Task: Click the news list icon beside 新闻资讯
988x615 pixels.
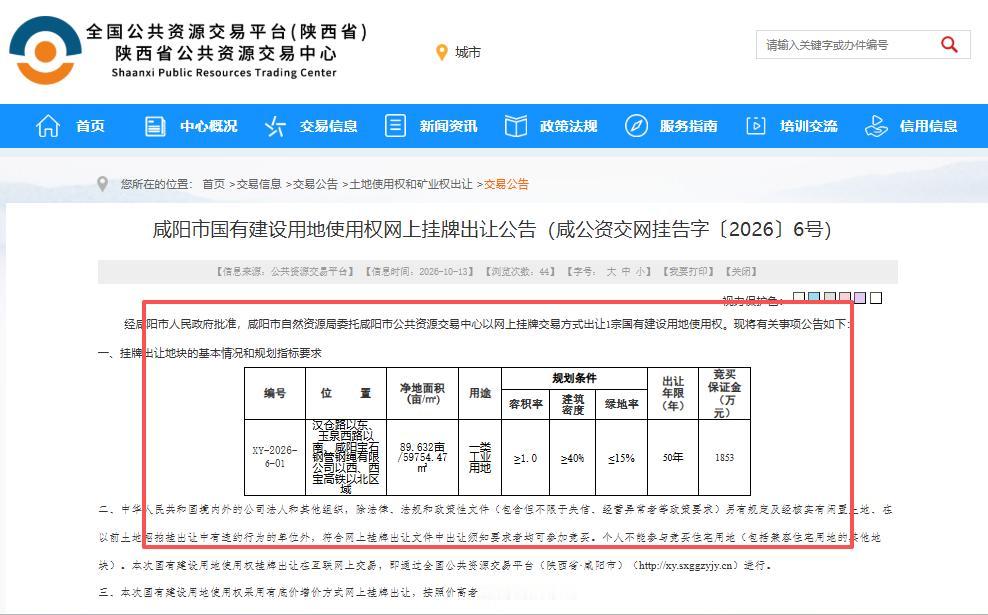Action: coord(395,125)
